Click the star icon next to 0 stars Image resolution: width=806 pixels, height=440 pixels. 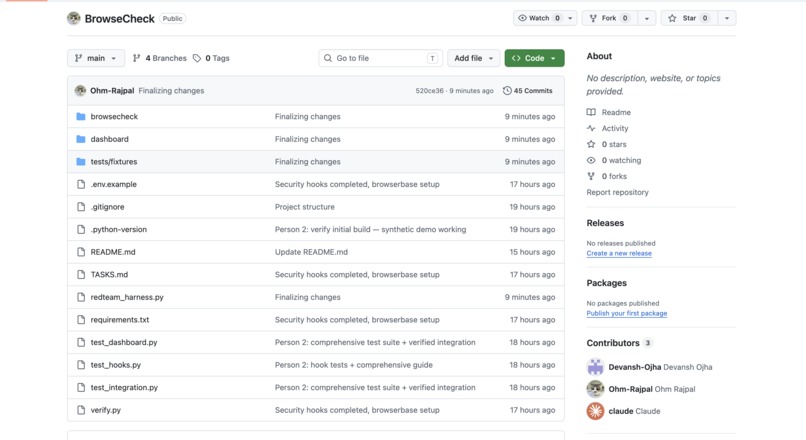point(591,144)
